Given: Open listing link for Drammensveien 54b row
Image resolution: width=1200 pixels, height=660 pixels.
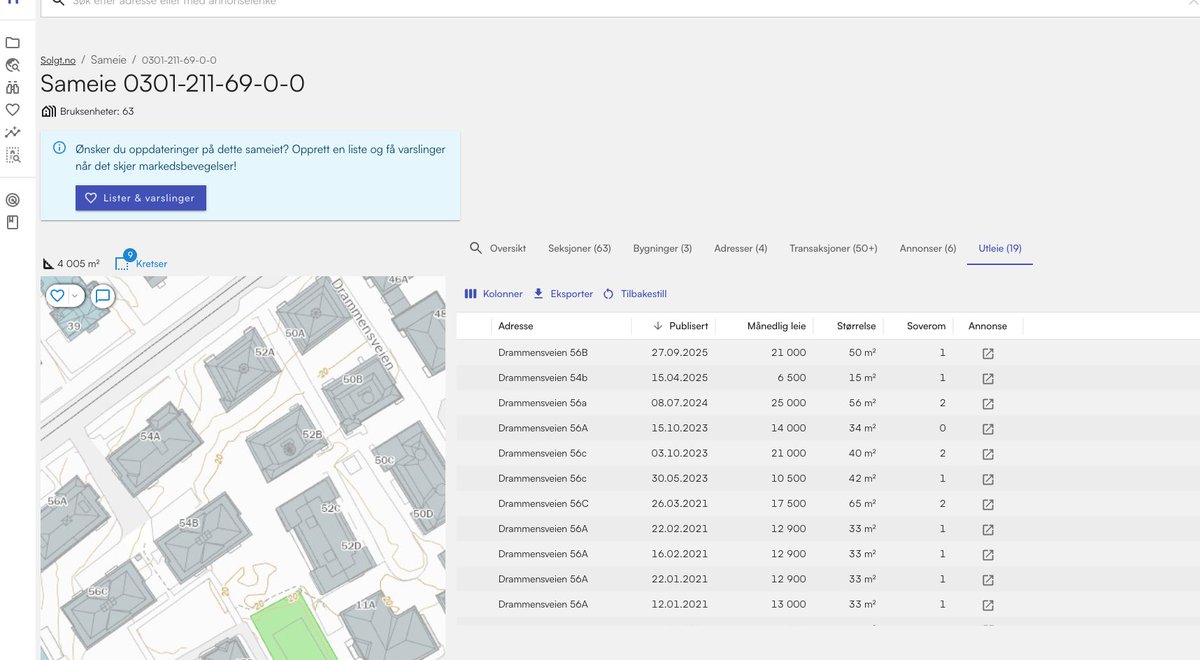Looking at the screenshot, I should coord(988,378).
